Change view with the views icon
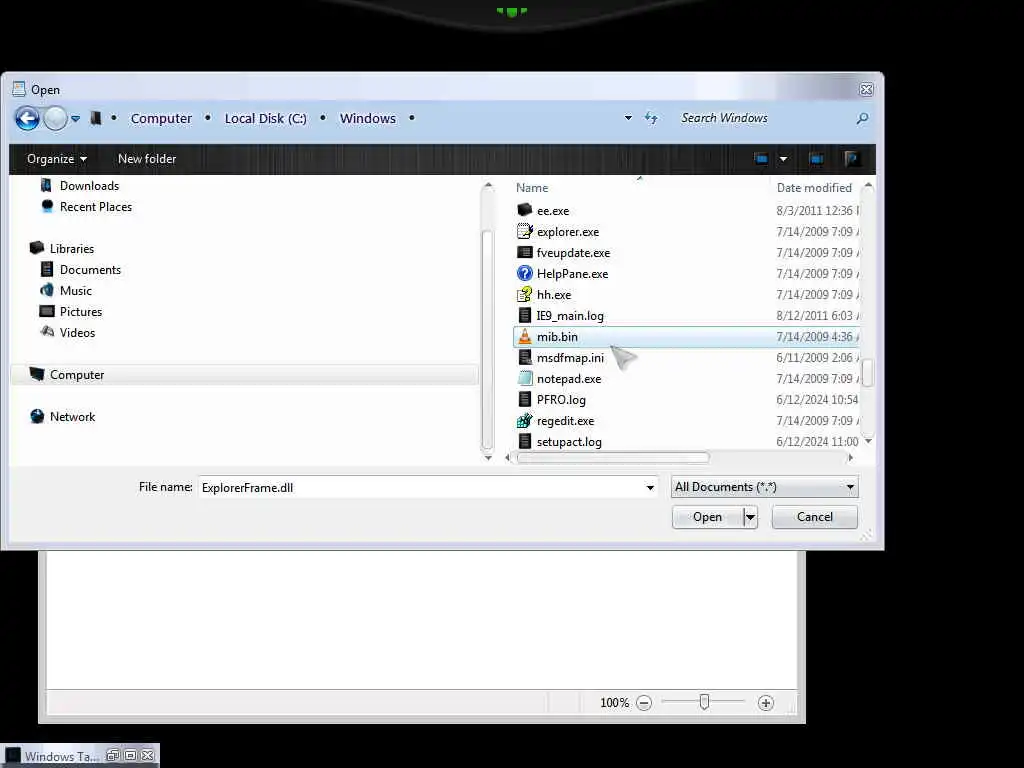This screenshot has height=768, width=1024. click(x=761, y=159)
